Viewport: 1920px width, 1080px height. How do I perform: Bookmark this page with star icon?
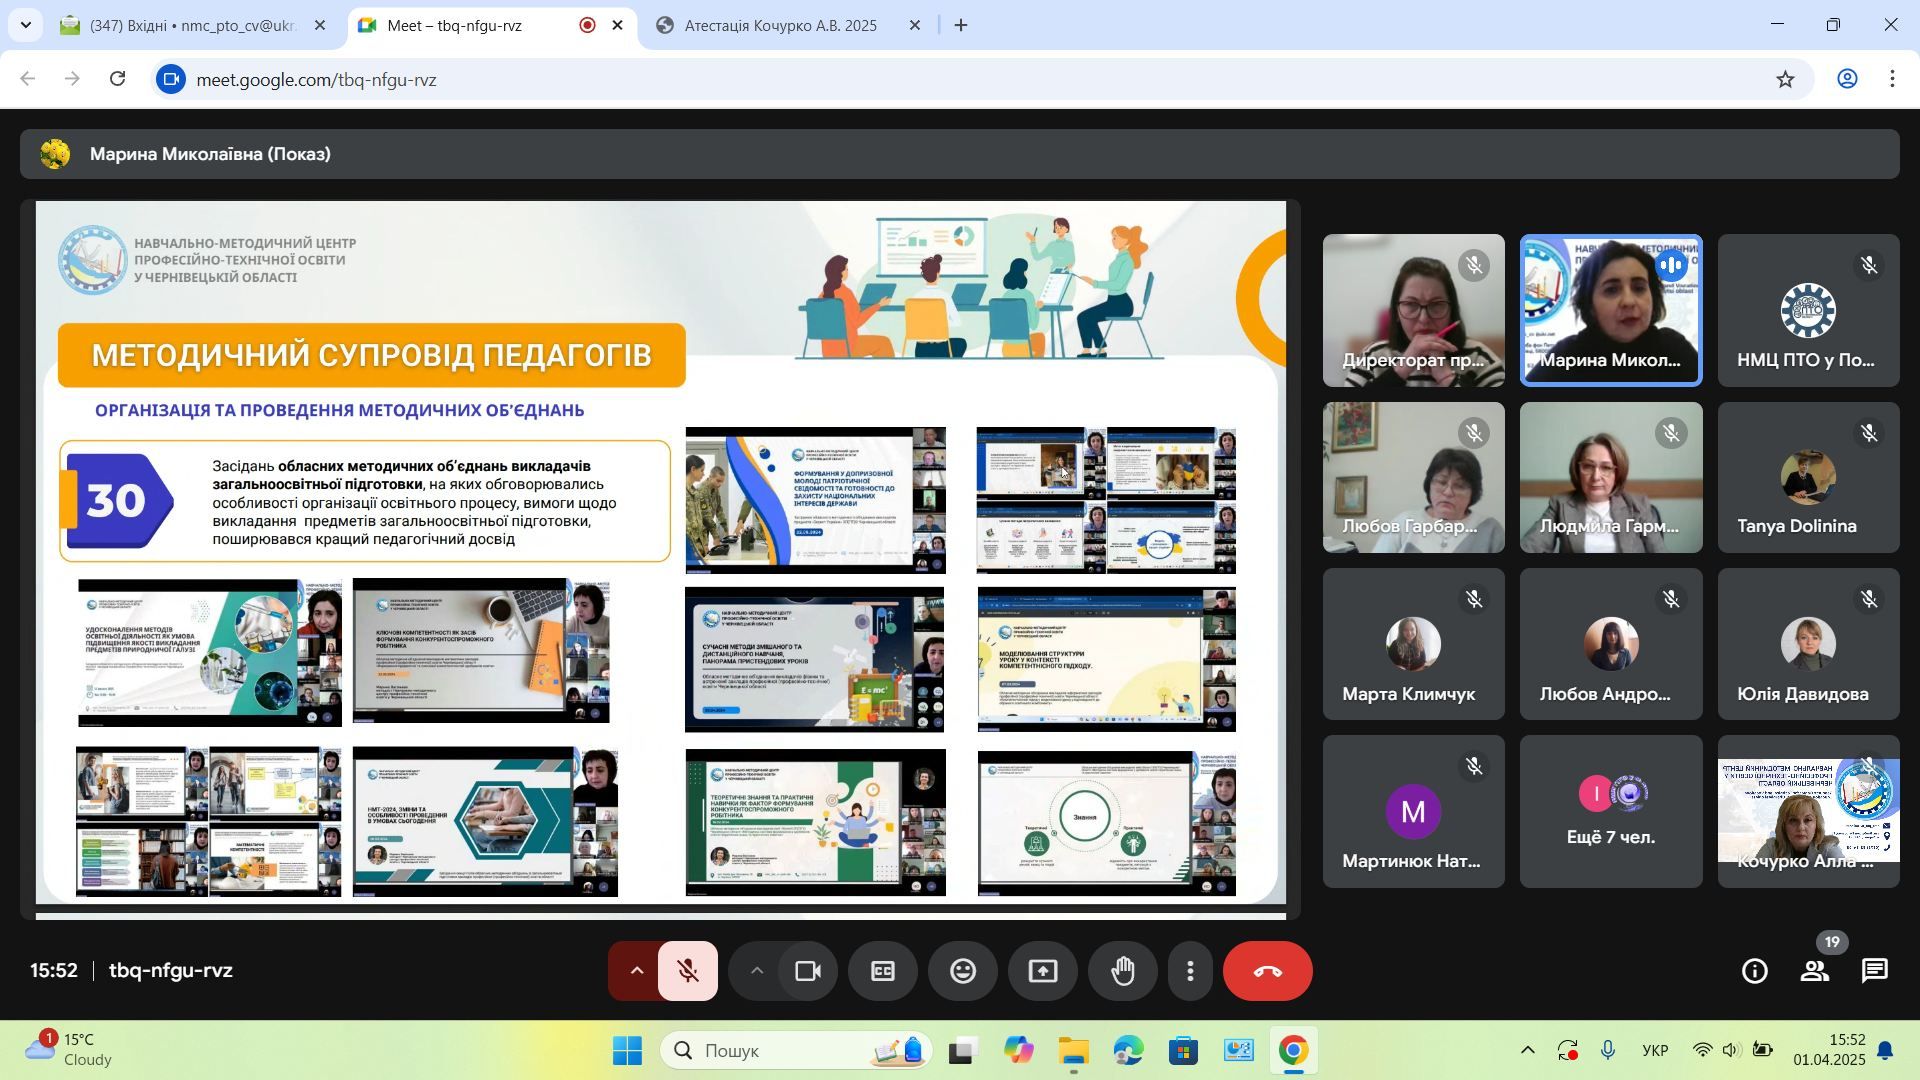[1785, 80]
